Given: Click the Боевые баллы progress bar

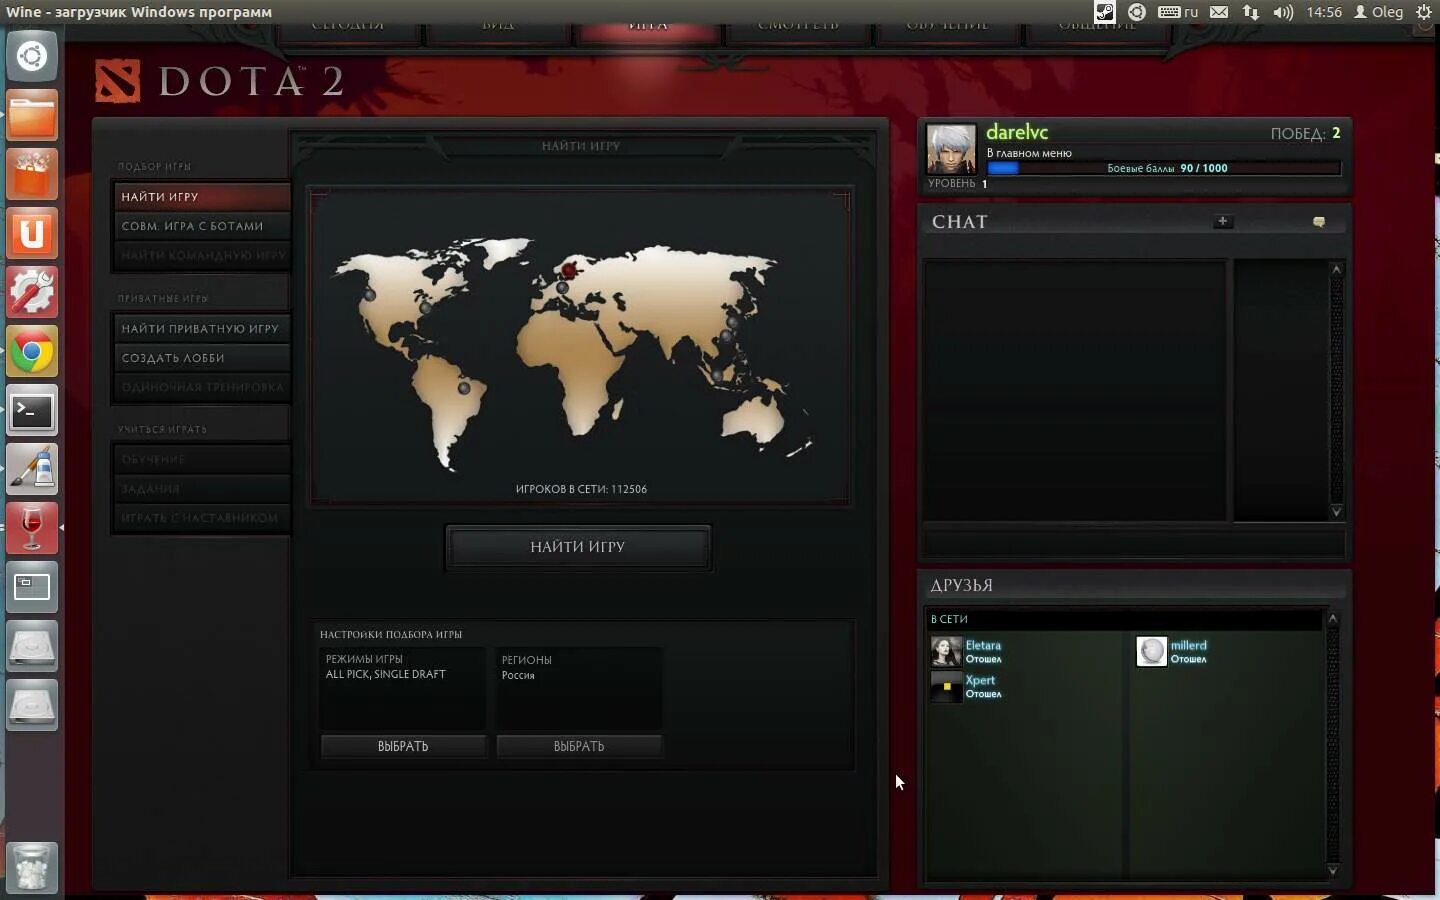Looking at the screenshot, I should point(1164,168).
